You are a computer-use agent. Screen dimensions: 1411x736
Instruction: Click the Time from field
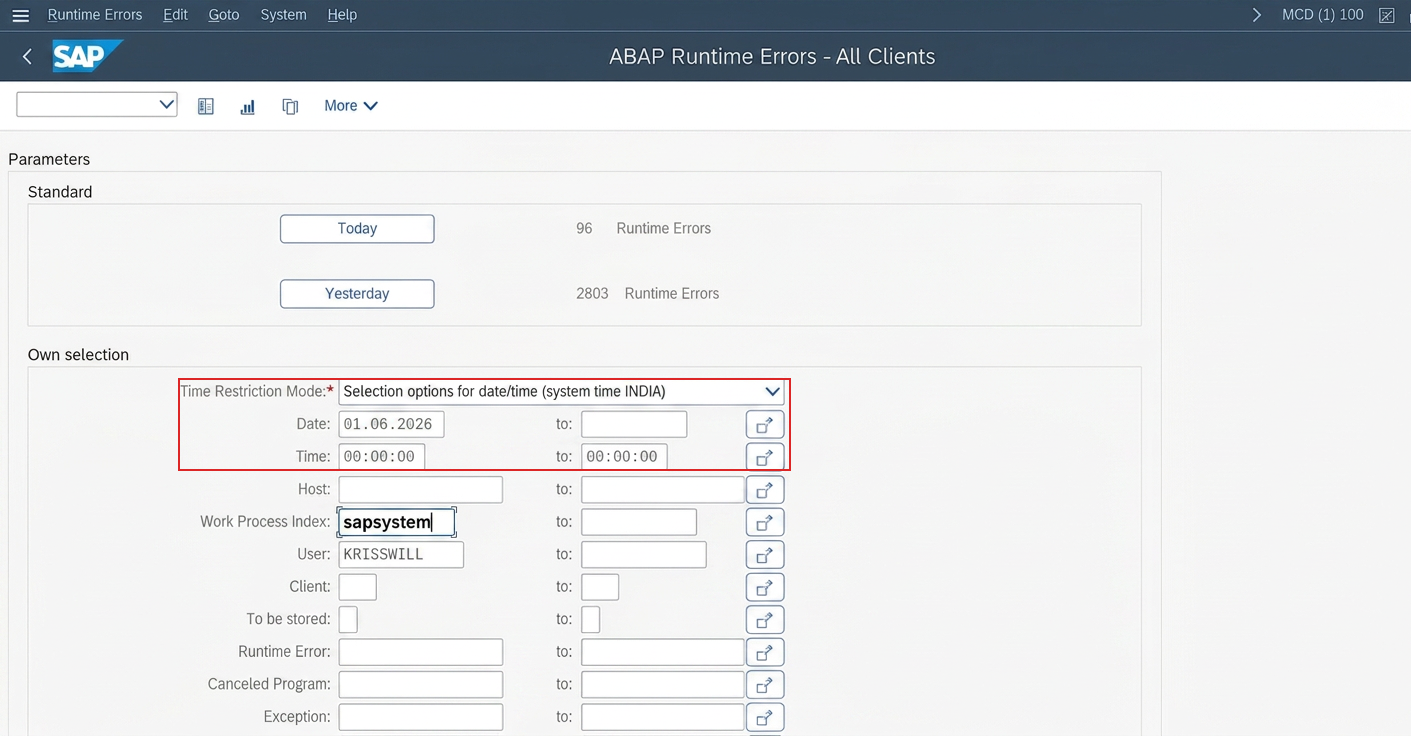(x=382, y=457)
